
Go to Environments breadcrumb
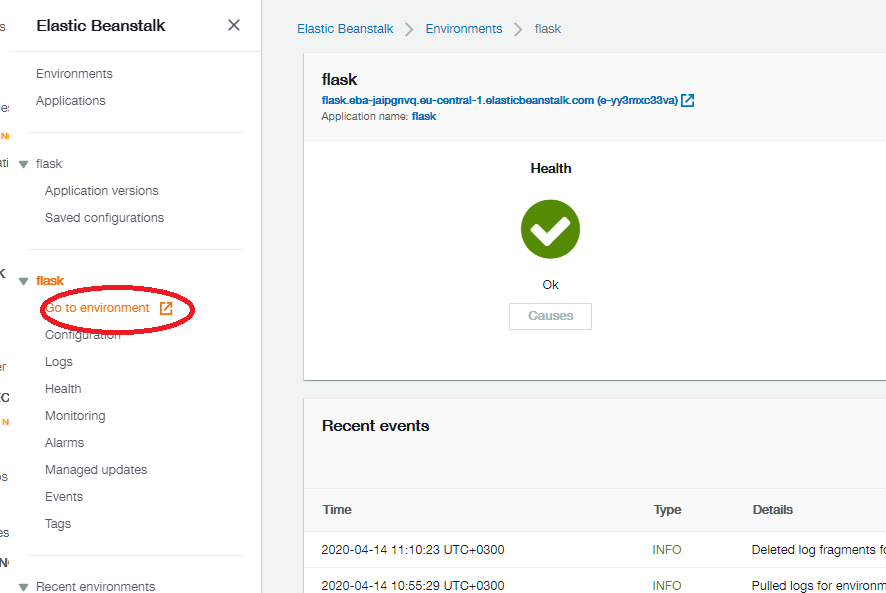click(464, 29)
